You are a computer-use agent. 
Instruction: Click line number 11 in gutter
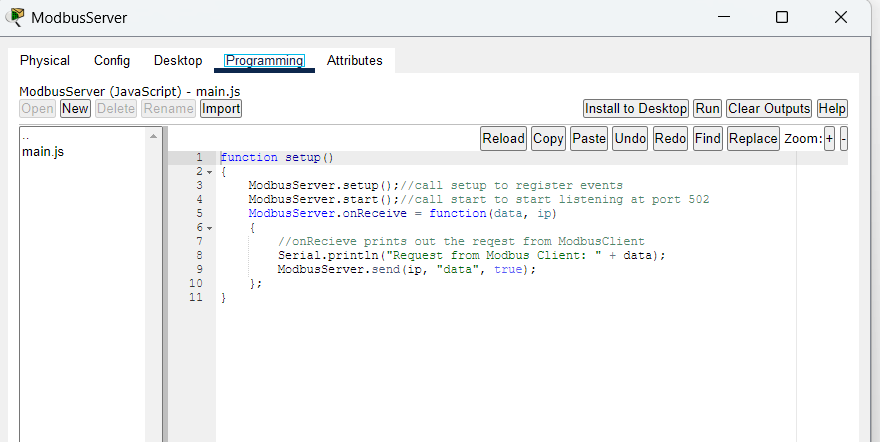(196, 297)
